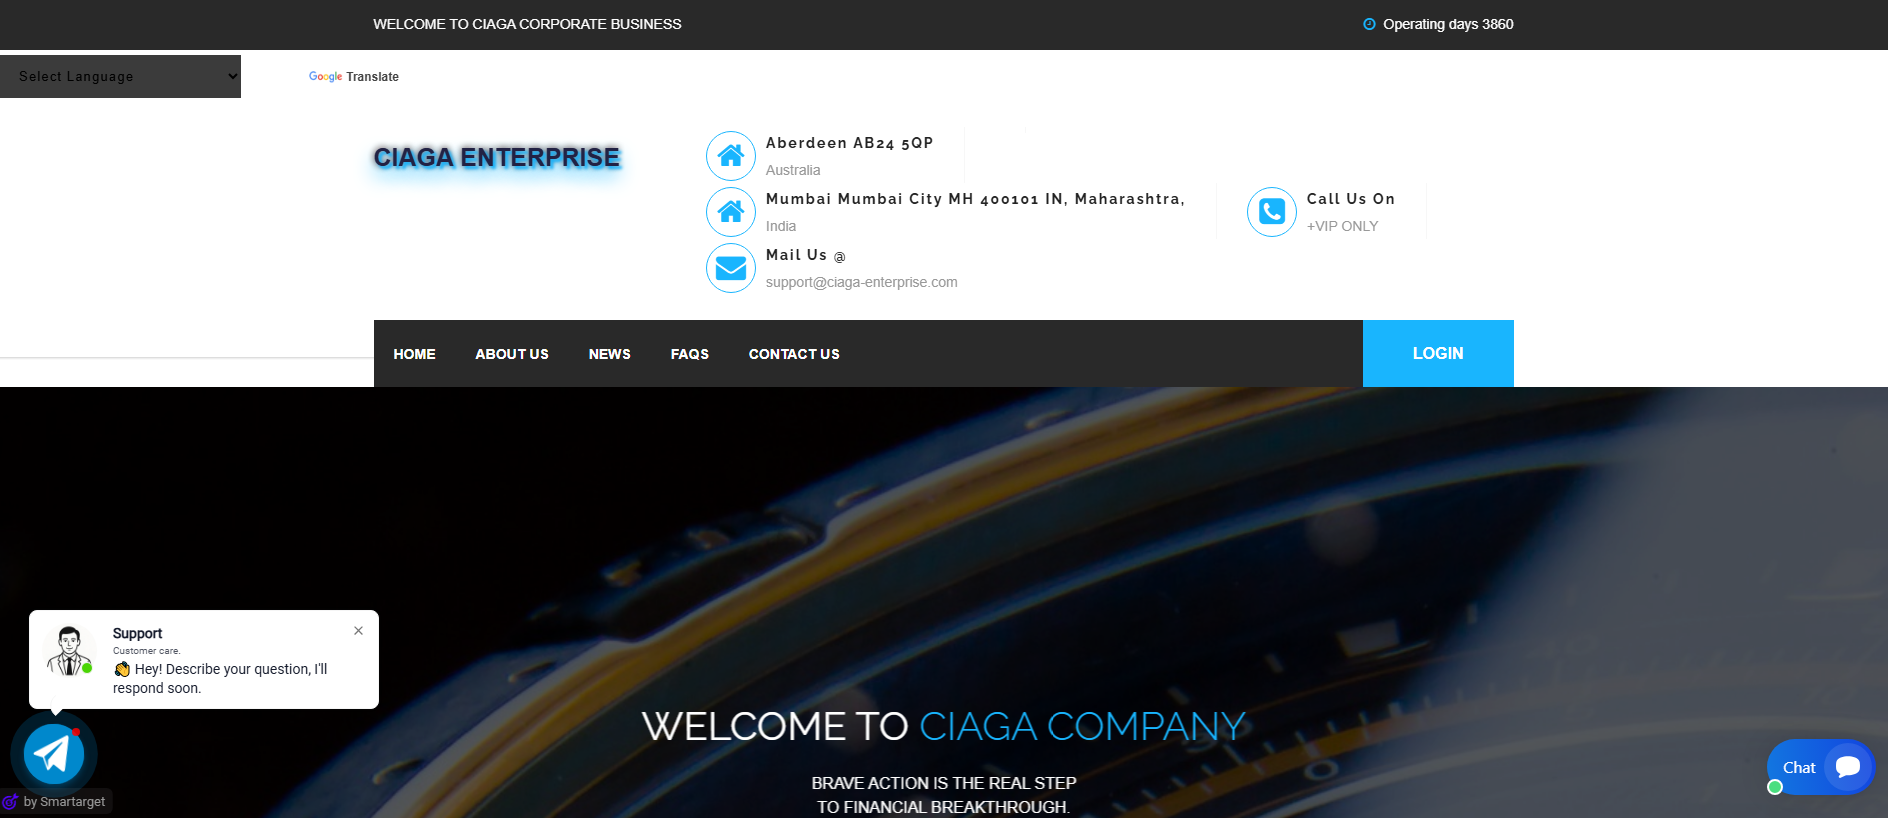Click the 'Mail Us @' label
The image size is (1888, 818).
[806, 255]
